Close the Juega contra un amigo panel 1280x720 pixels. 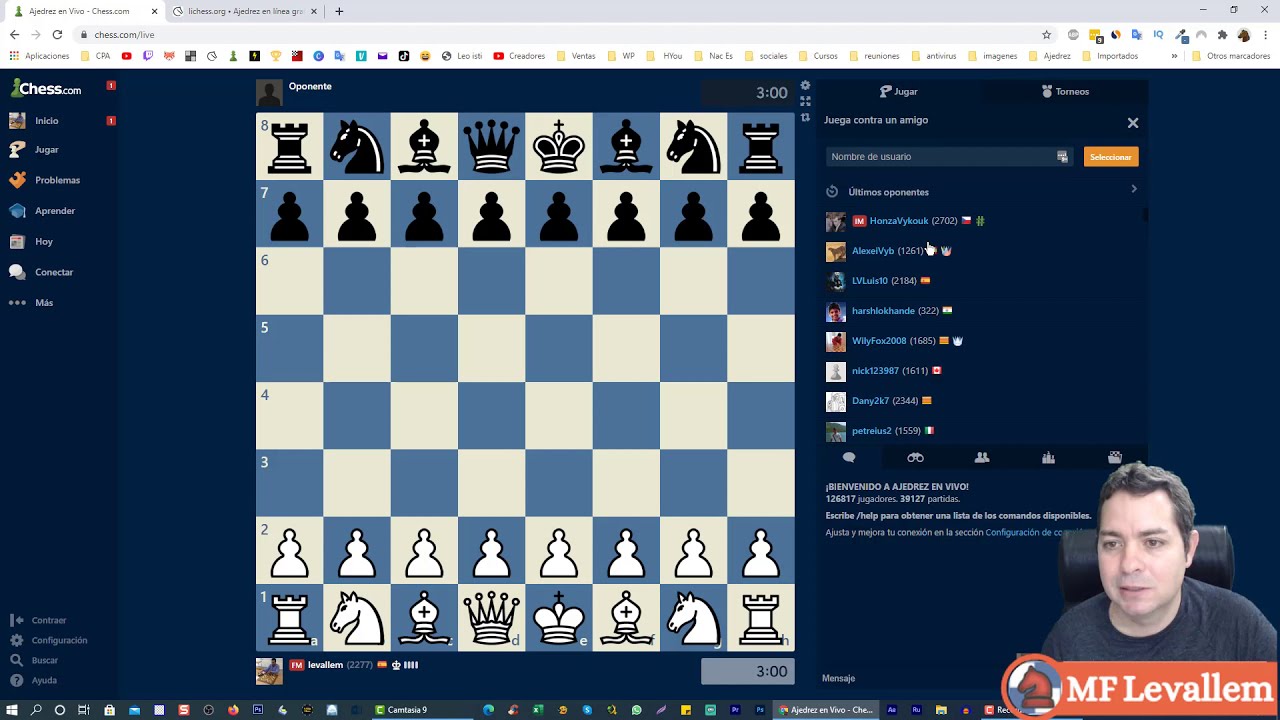(x=1133, y=123)
